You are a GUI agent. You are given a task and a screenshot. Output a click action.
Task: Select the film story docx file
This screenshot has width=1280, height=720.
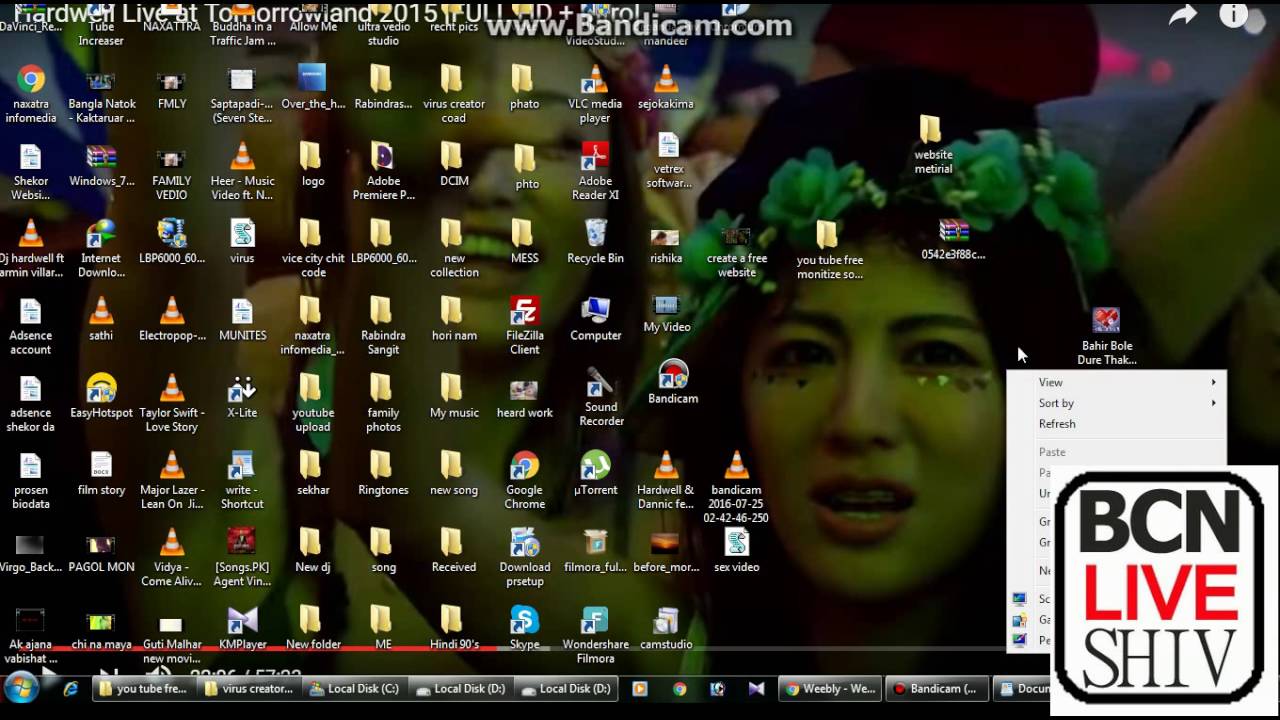[101, 473]
